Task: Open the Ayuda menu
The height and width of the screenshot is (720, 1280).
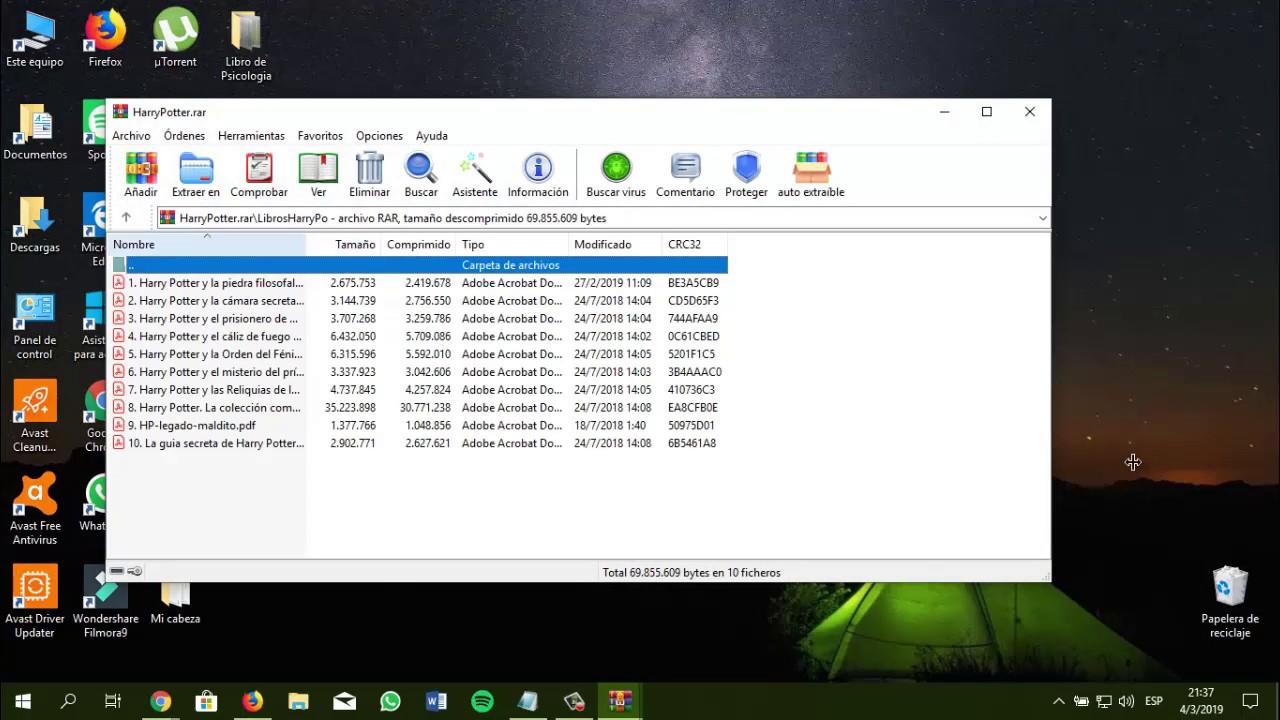Action: (x=432, y=136)
